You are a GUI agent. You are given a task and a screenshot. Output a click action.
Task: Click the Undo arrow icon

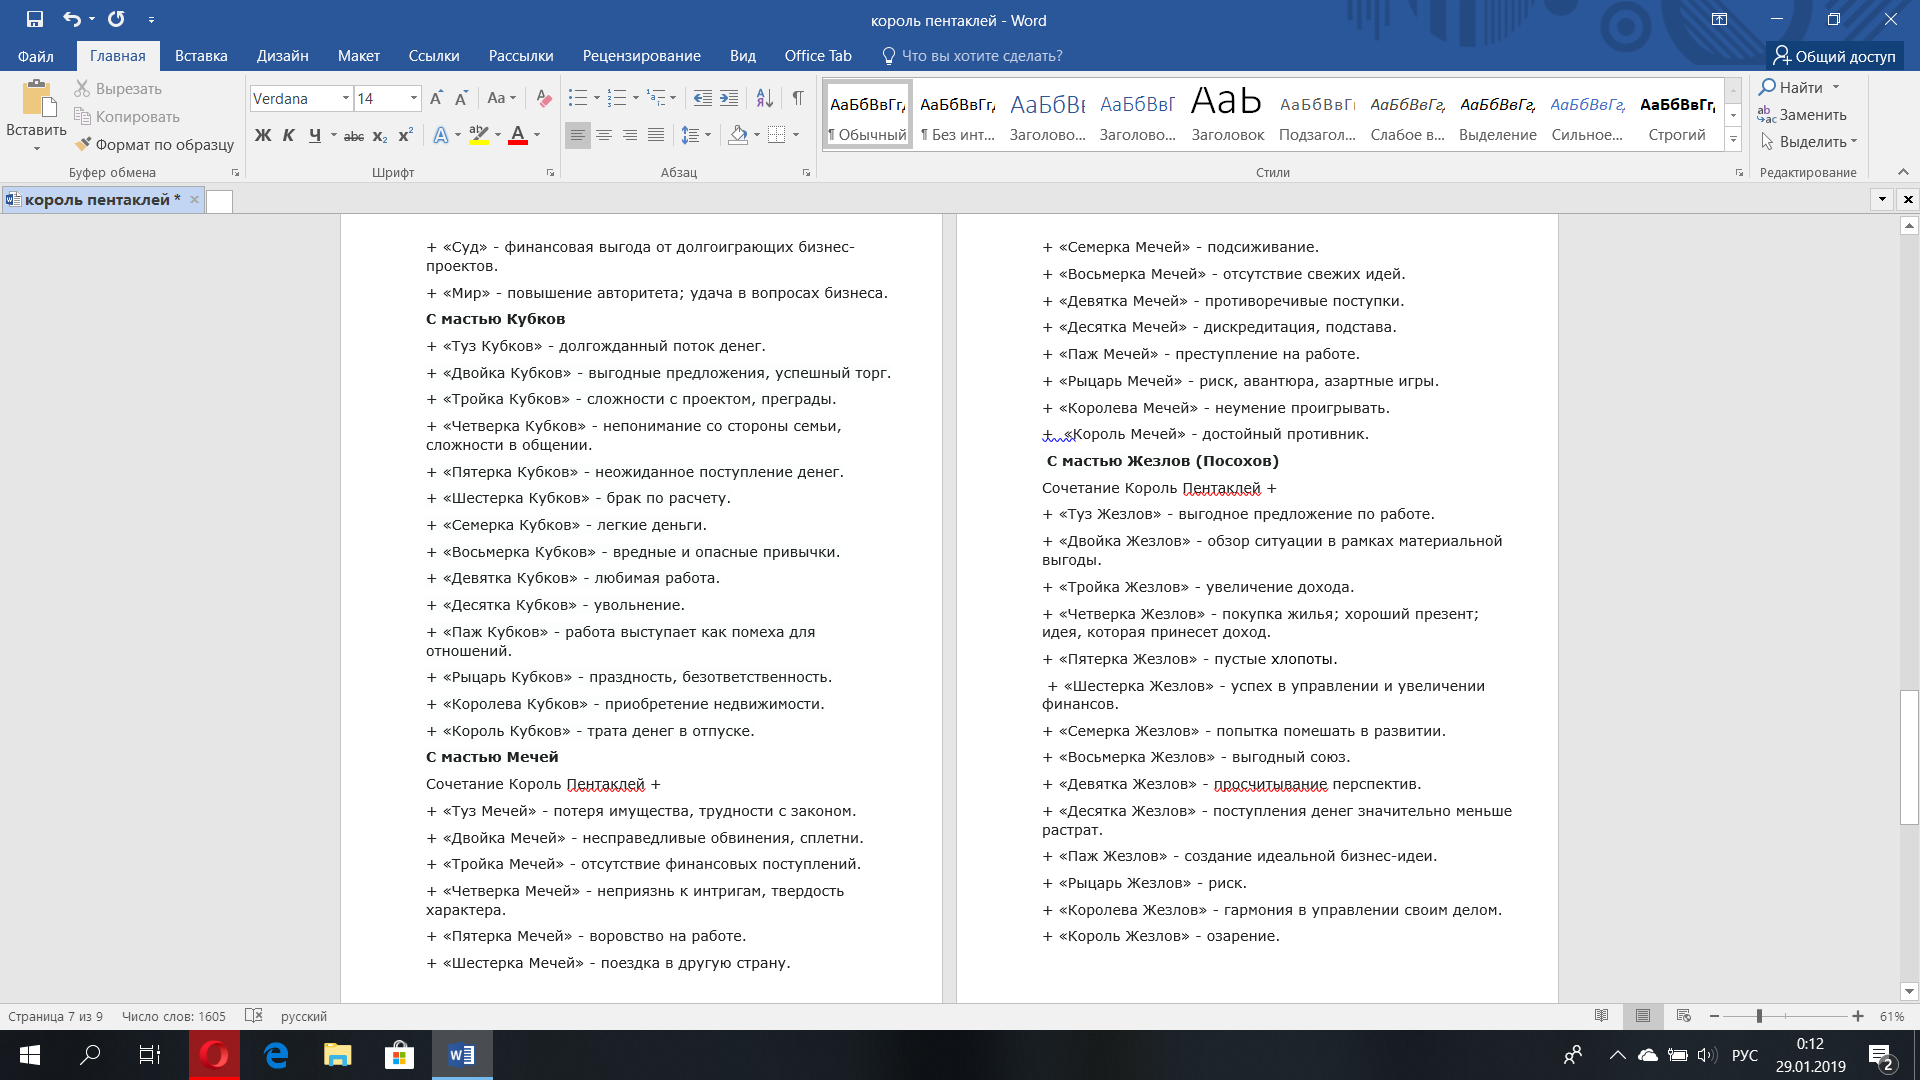[71, 19]
